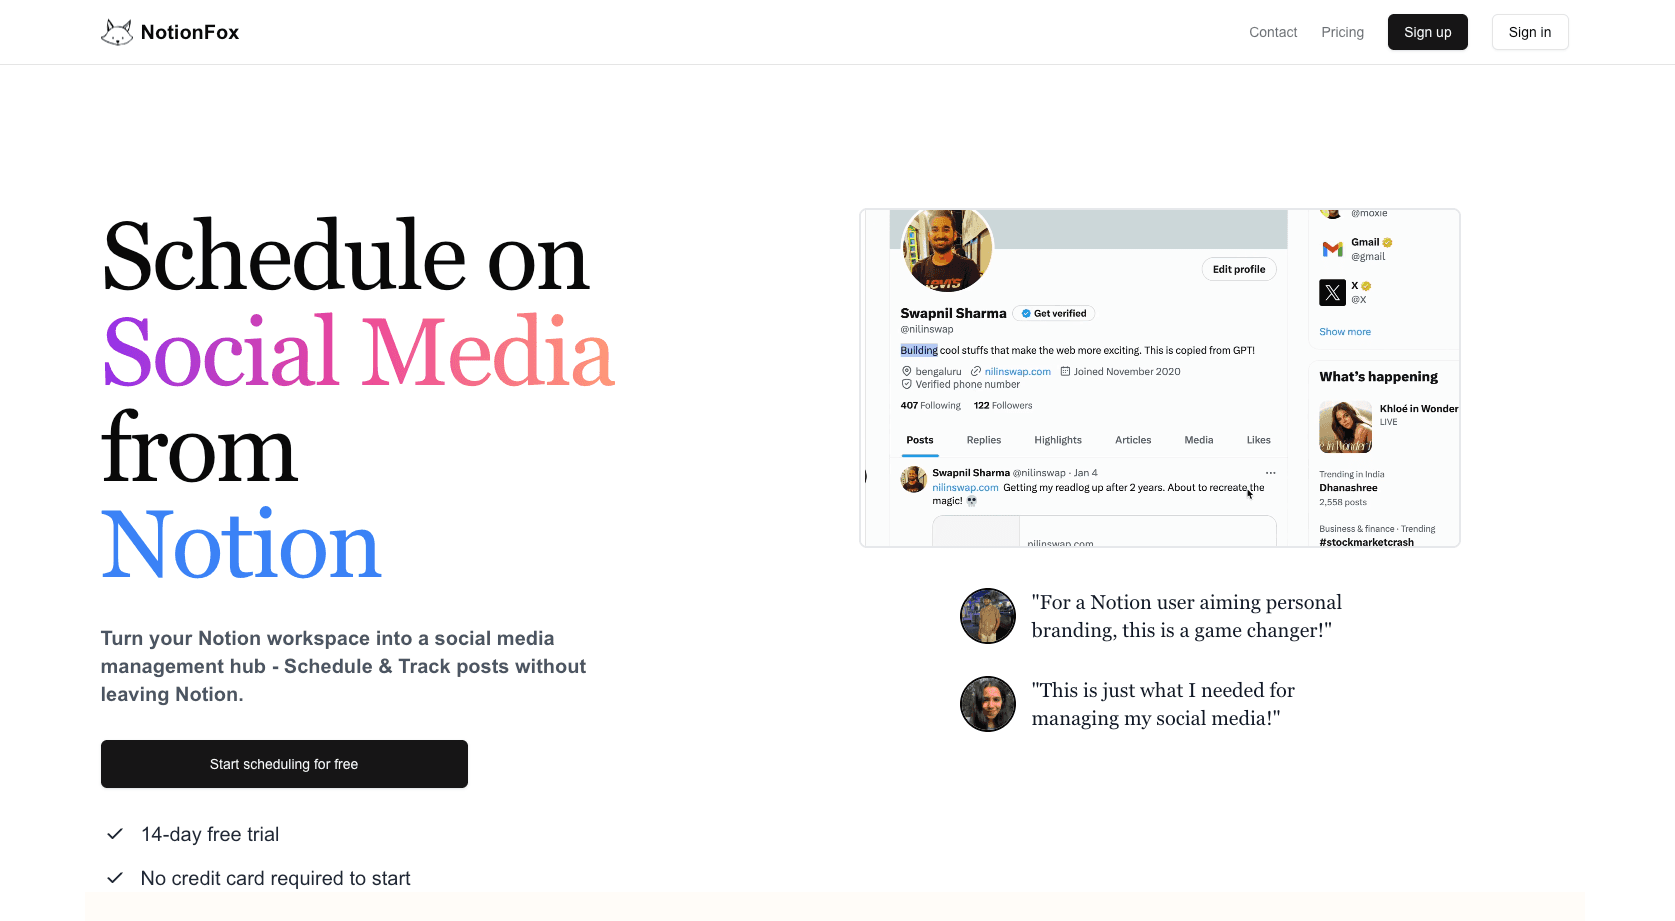Click the NotionFox fox logo icon

tap(117, 33)
